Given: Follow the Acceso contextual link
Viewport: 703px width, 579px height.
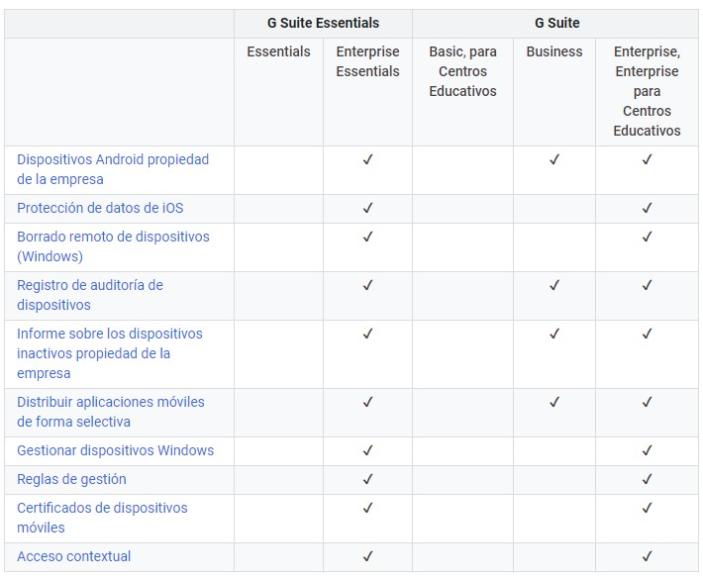Looking at the screenshot, I should 73,556.
